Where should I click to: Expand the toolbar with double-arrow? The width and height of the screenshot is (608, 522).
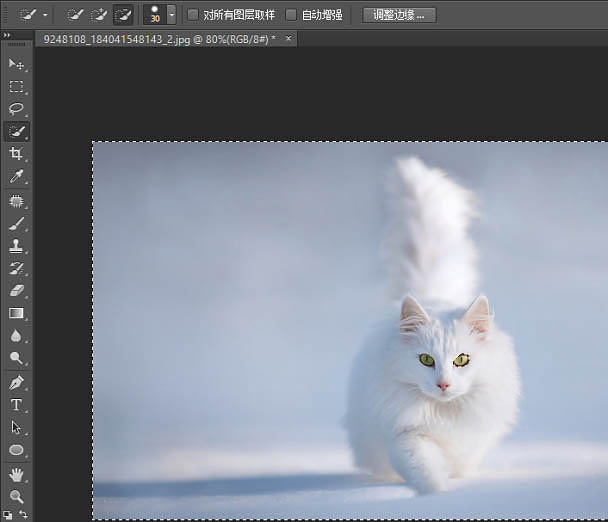[x=8, y=35]
